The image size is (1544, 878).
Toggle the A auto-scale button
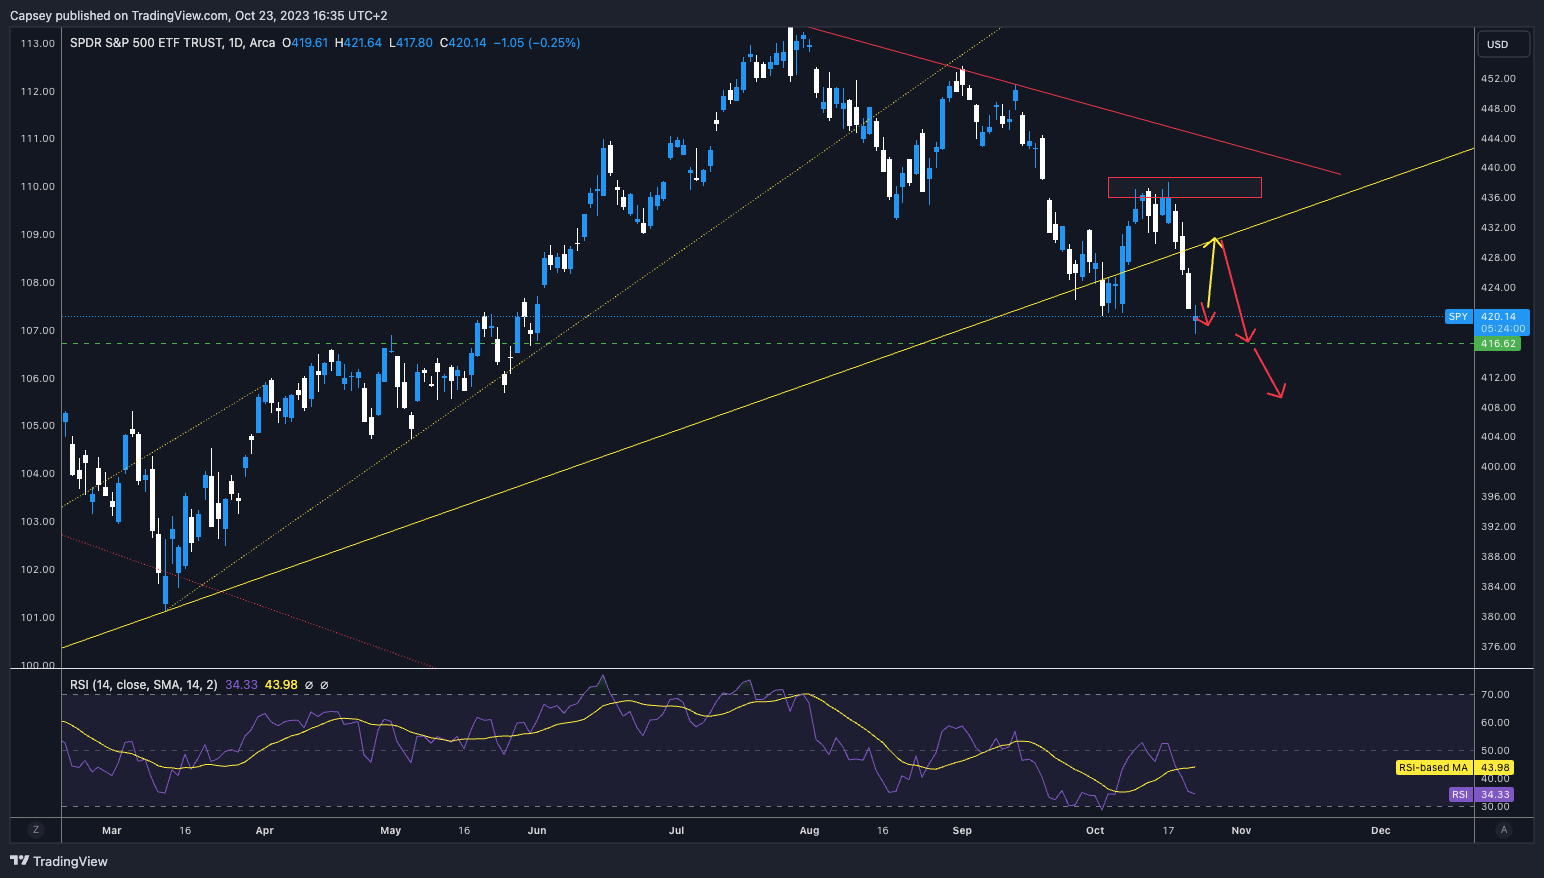tap(1504, 830)
